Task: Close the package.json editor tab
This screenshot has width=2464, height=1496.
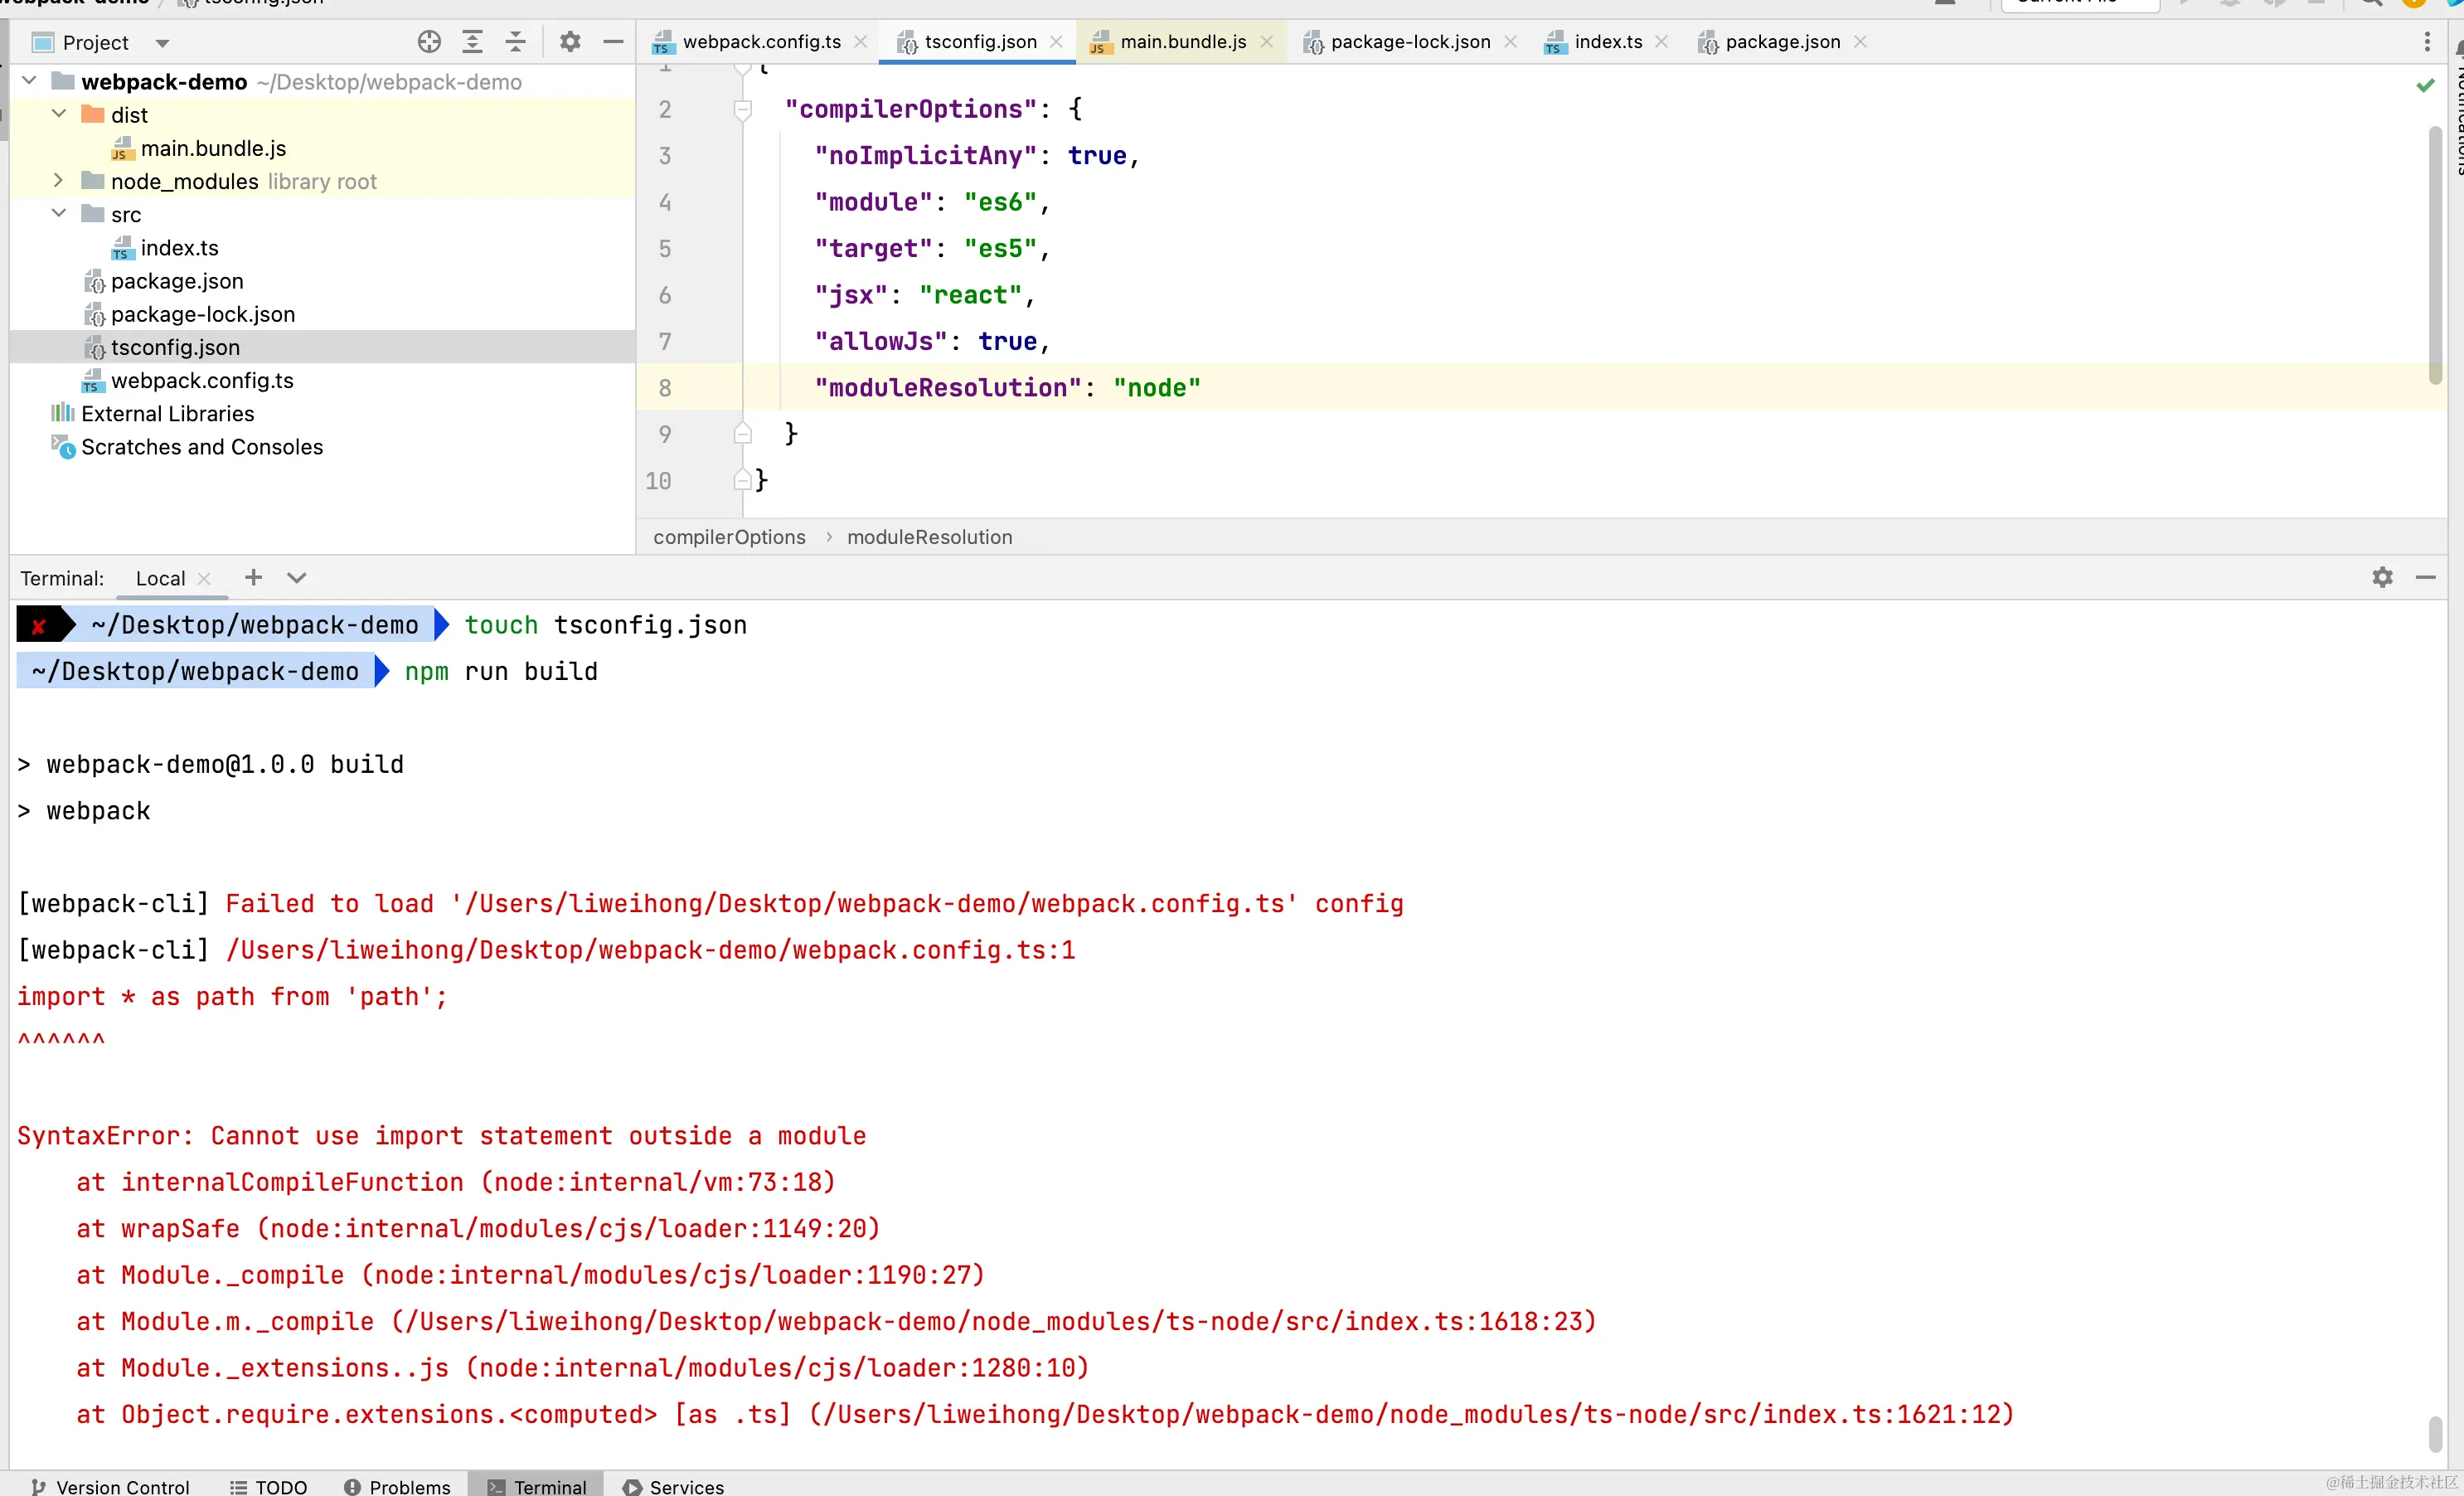Action: (x=1861, y=42)
